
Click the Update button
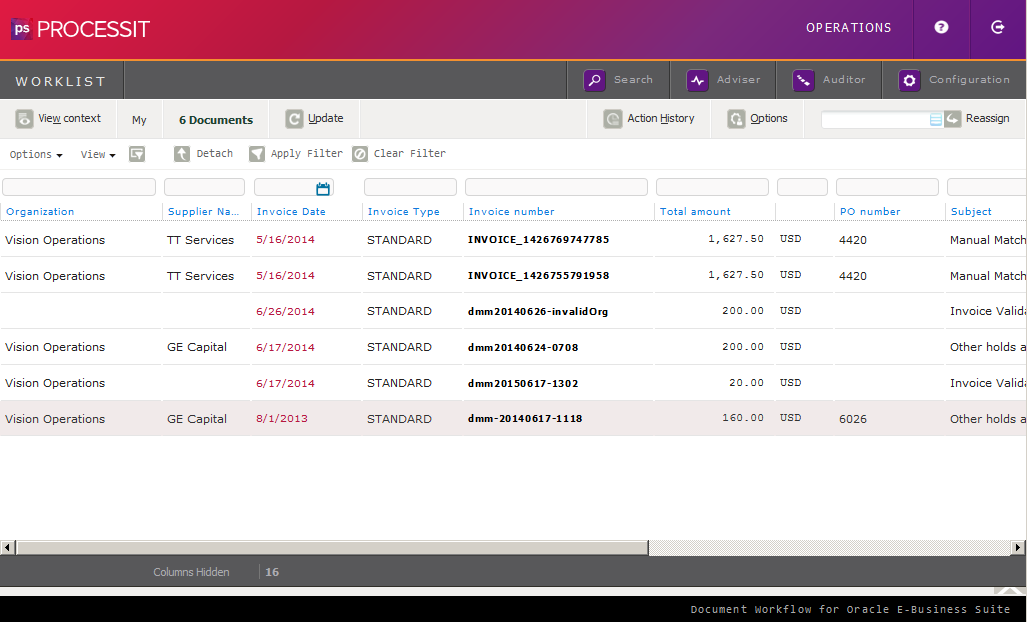(x=314, y=119)
